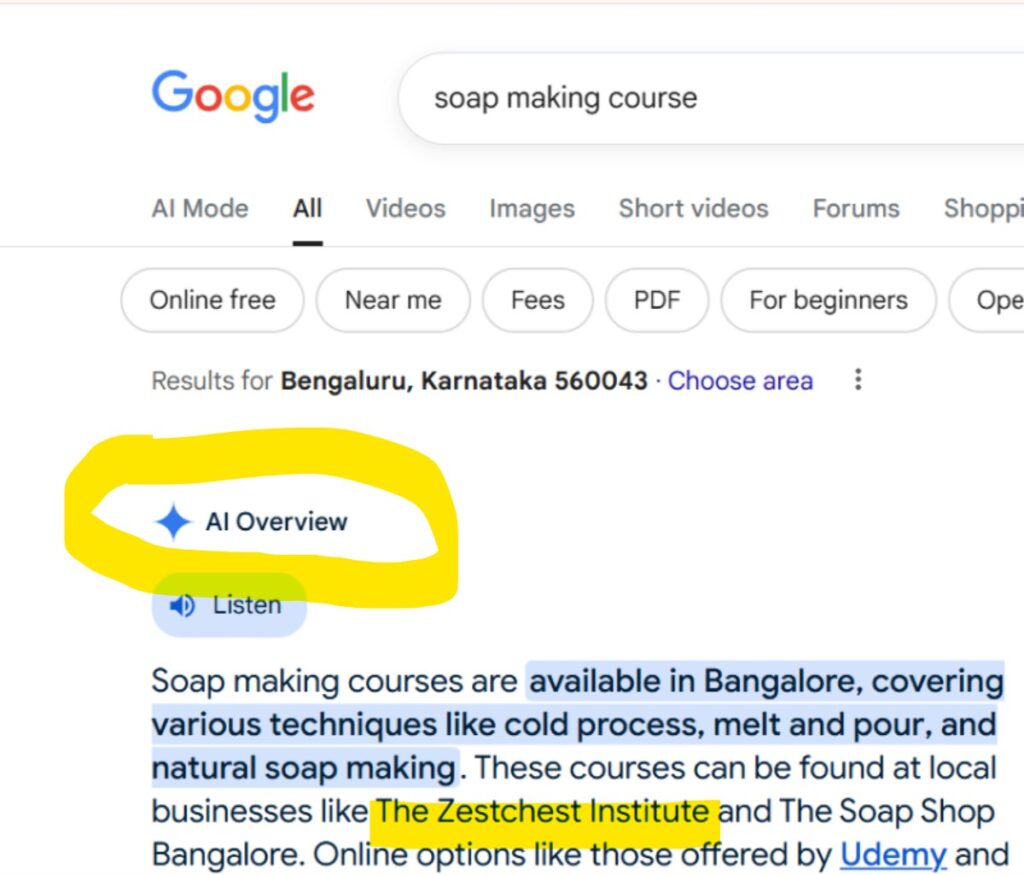Switch to the AI Mode tab
This screenshot has height=875, width=1024.
200,208
